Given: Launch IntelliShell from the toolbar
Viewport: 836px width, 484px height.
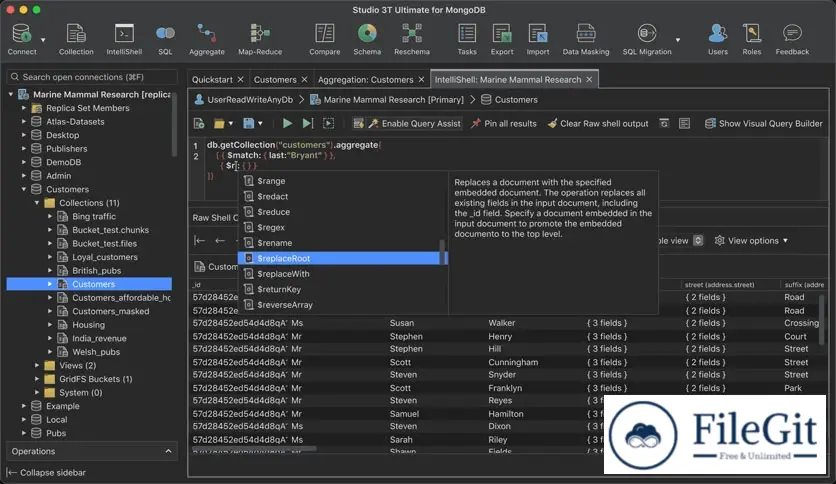Looking at the screenshot, I should (x=124, y=39).
